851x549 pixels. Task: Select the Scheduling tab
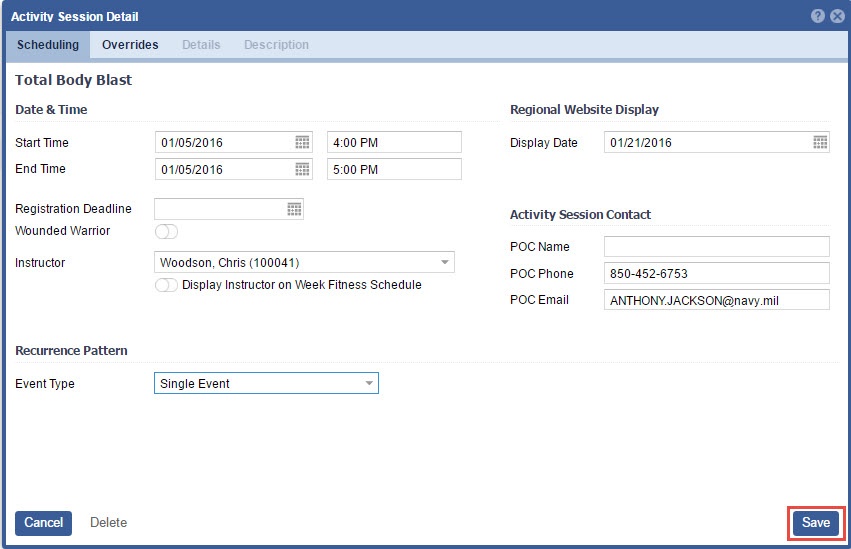(48, 45)
